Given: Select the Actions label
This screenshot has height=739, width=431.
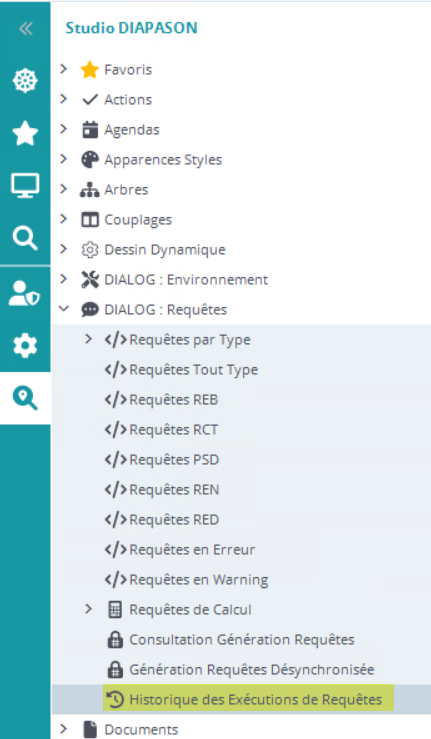Looking at the screenshot, I should [128, 99].
